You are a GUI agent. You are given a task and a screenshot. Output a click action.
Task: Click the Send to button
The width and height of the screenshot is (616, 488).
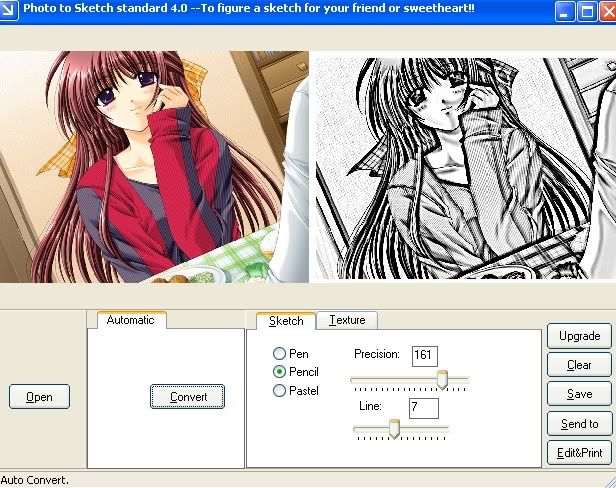pos(579,424)
